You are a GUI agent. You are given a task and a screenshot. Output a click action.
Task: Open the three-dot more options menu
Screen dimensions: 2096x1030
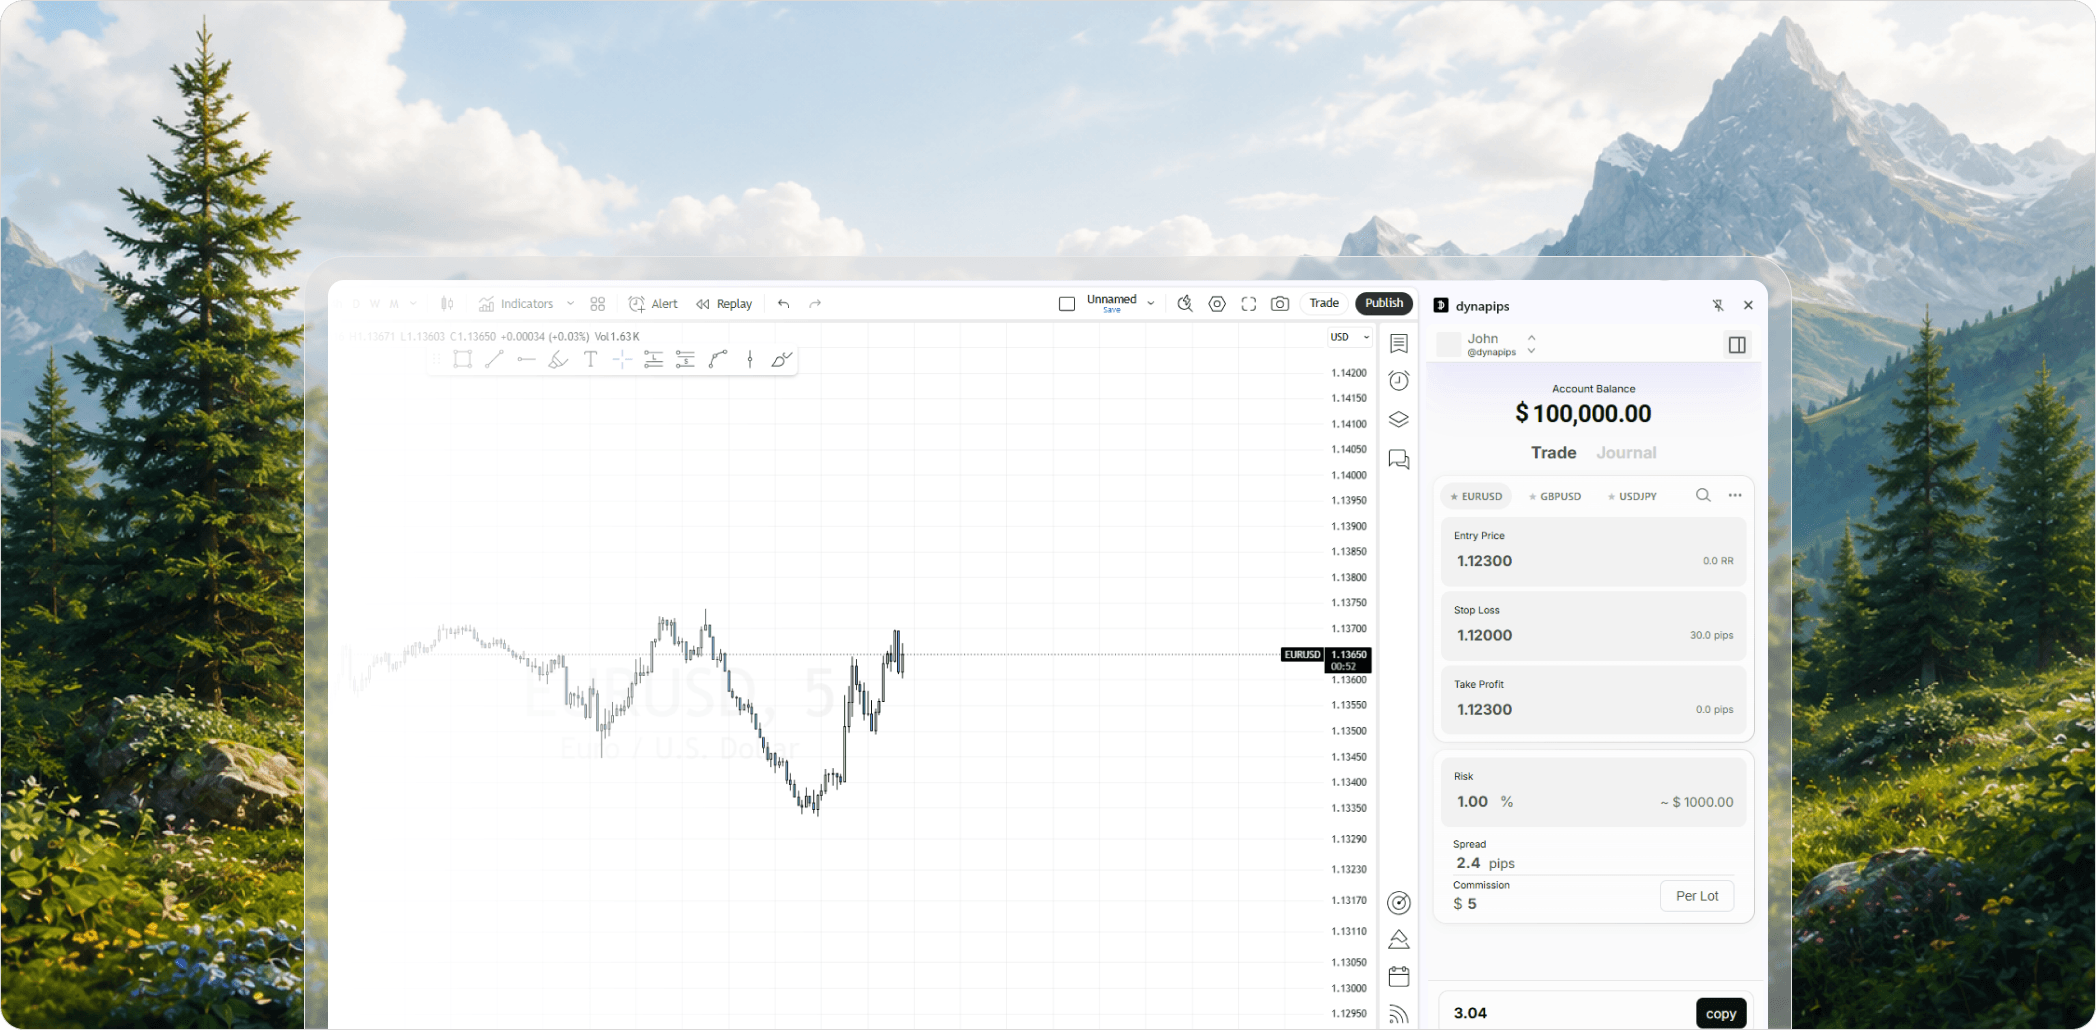click(1735, 495)
